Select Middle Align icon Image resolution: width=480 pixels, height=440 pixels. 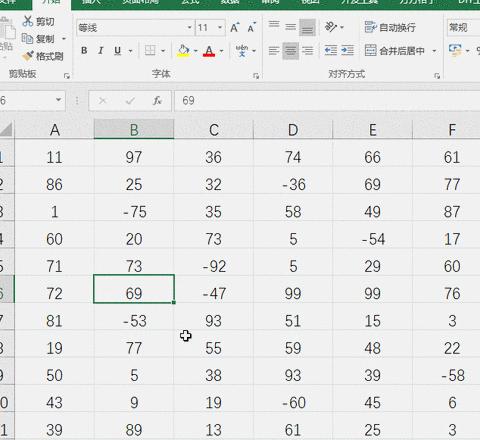point(291,27)
